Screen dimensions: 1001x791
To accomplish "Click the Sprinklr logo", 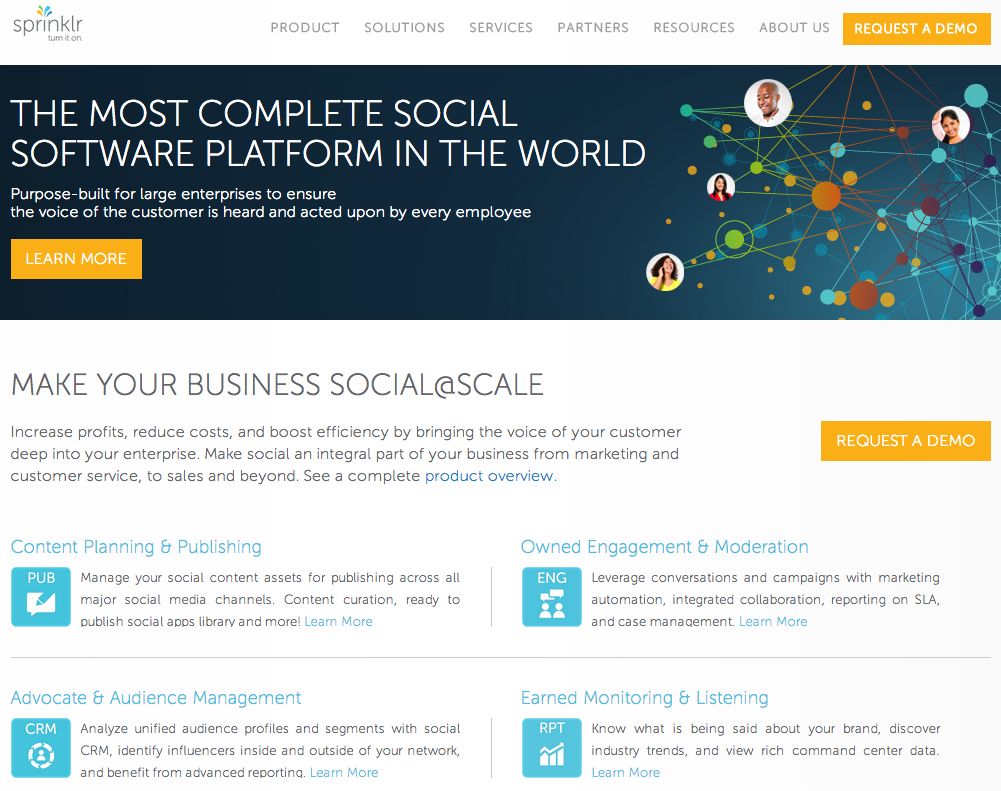I will pos(47,22).
